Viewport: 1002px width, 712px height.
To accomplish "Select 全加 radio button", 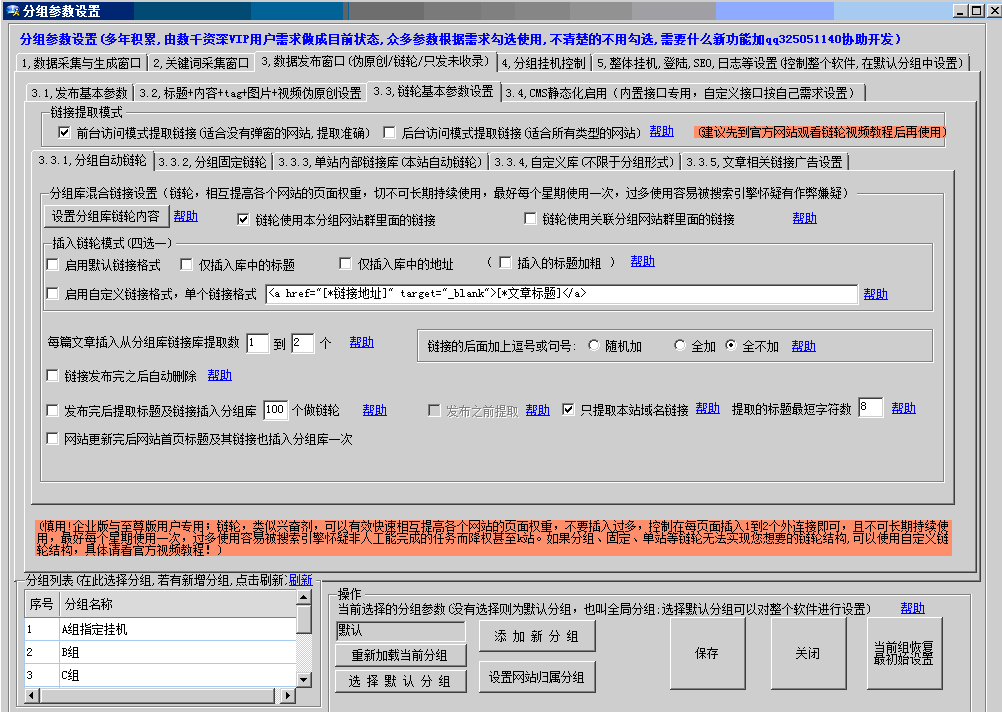I will pos(680,345).
